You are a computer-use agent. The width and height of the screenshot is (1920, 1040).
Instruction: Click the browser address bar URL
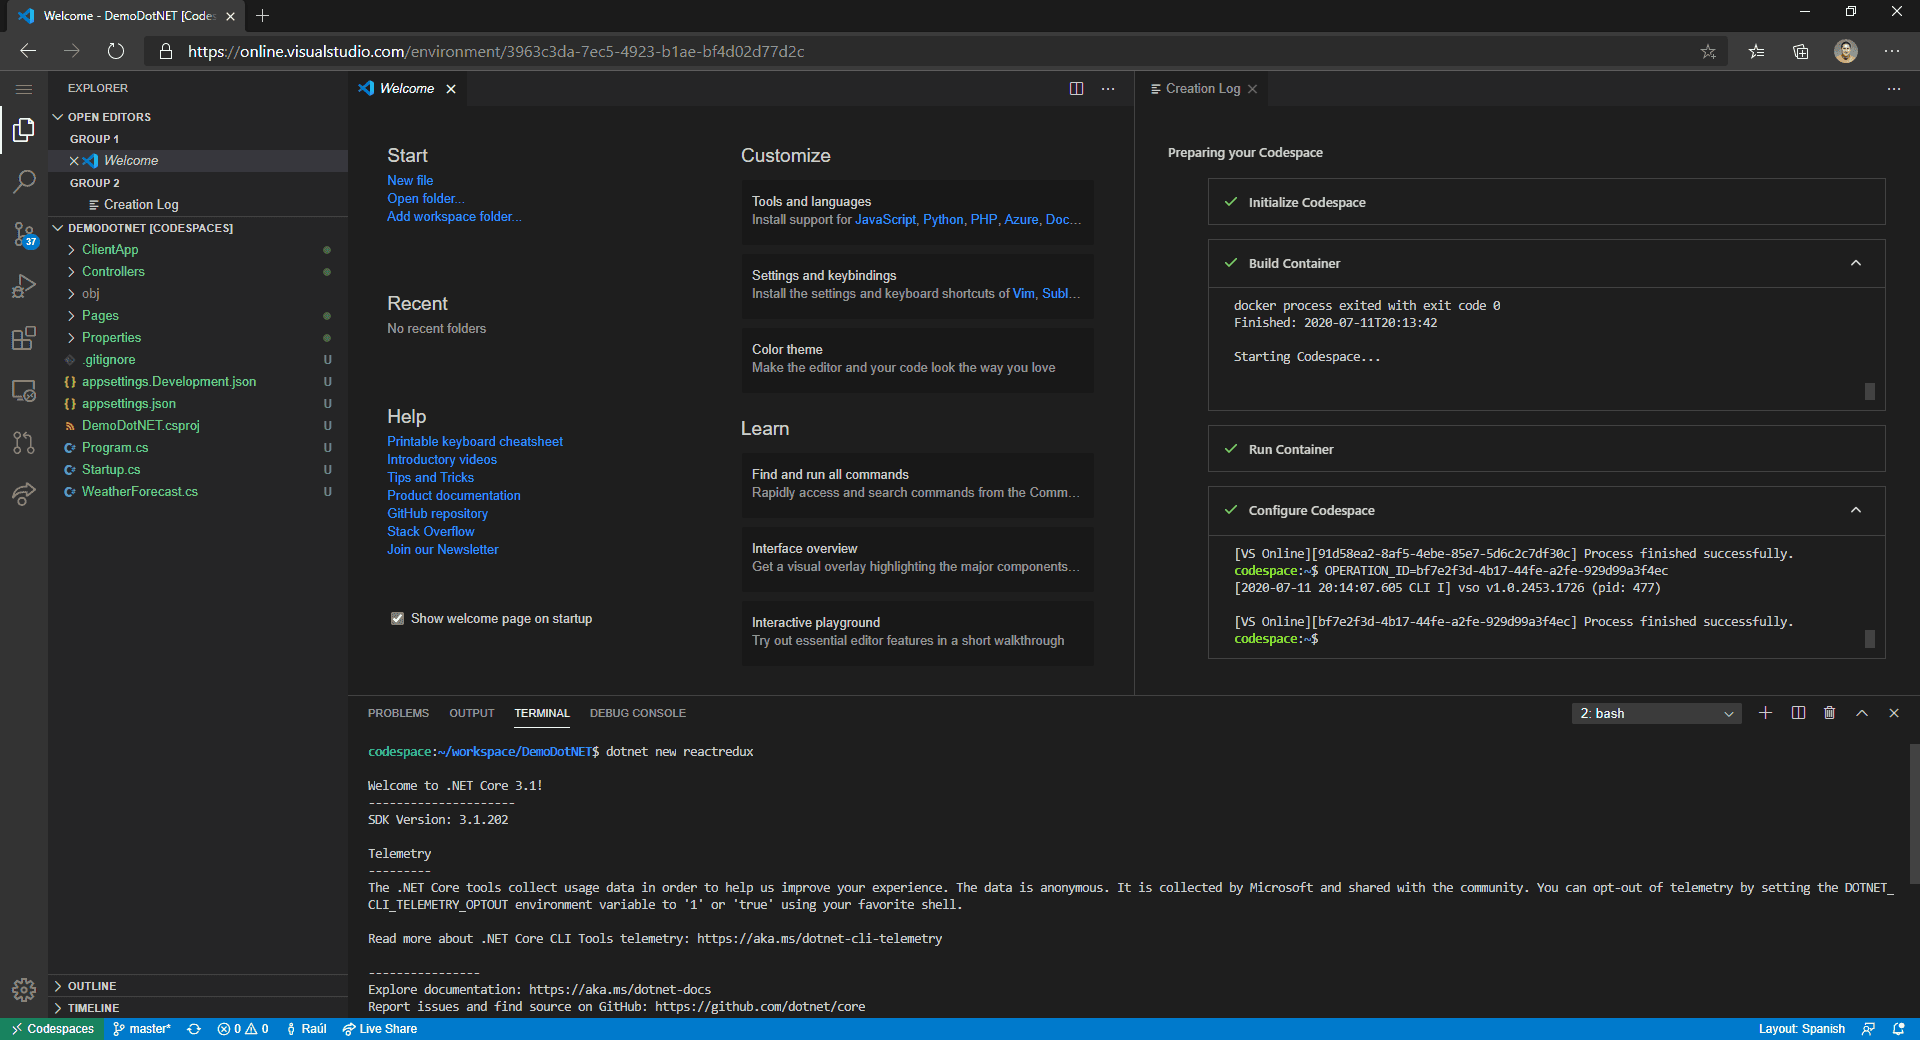496,51
